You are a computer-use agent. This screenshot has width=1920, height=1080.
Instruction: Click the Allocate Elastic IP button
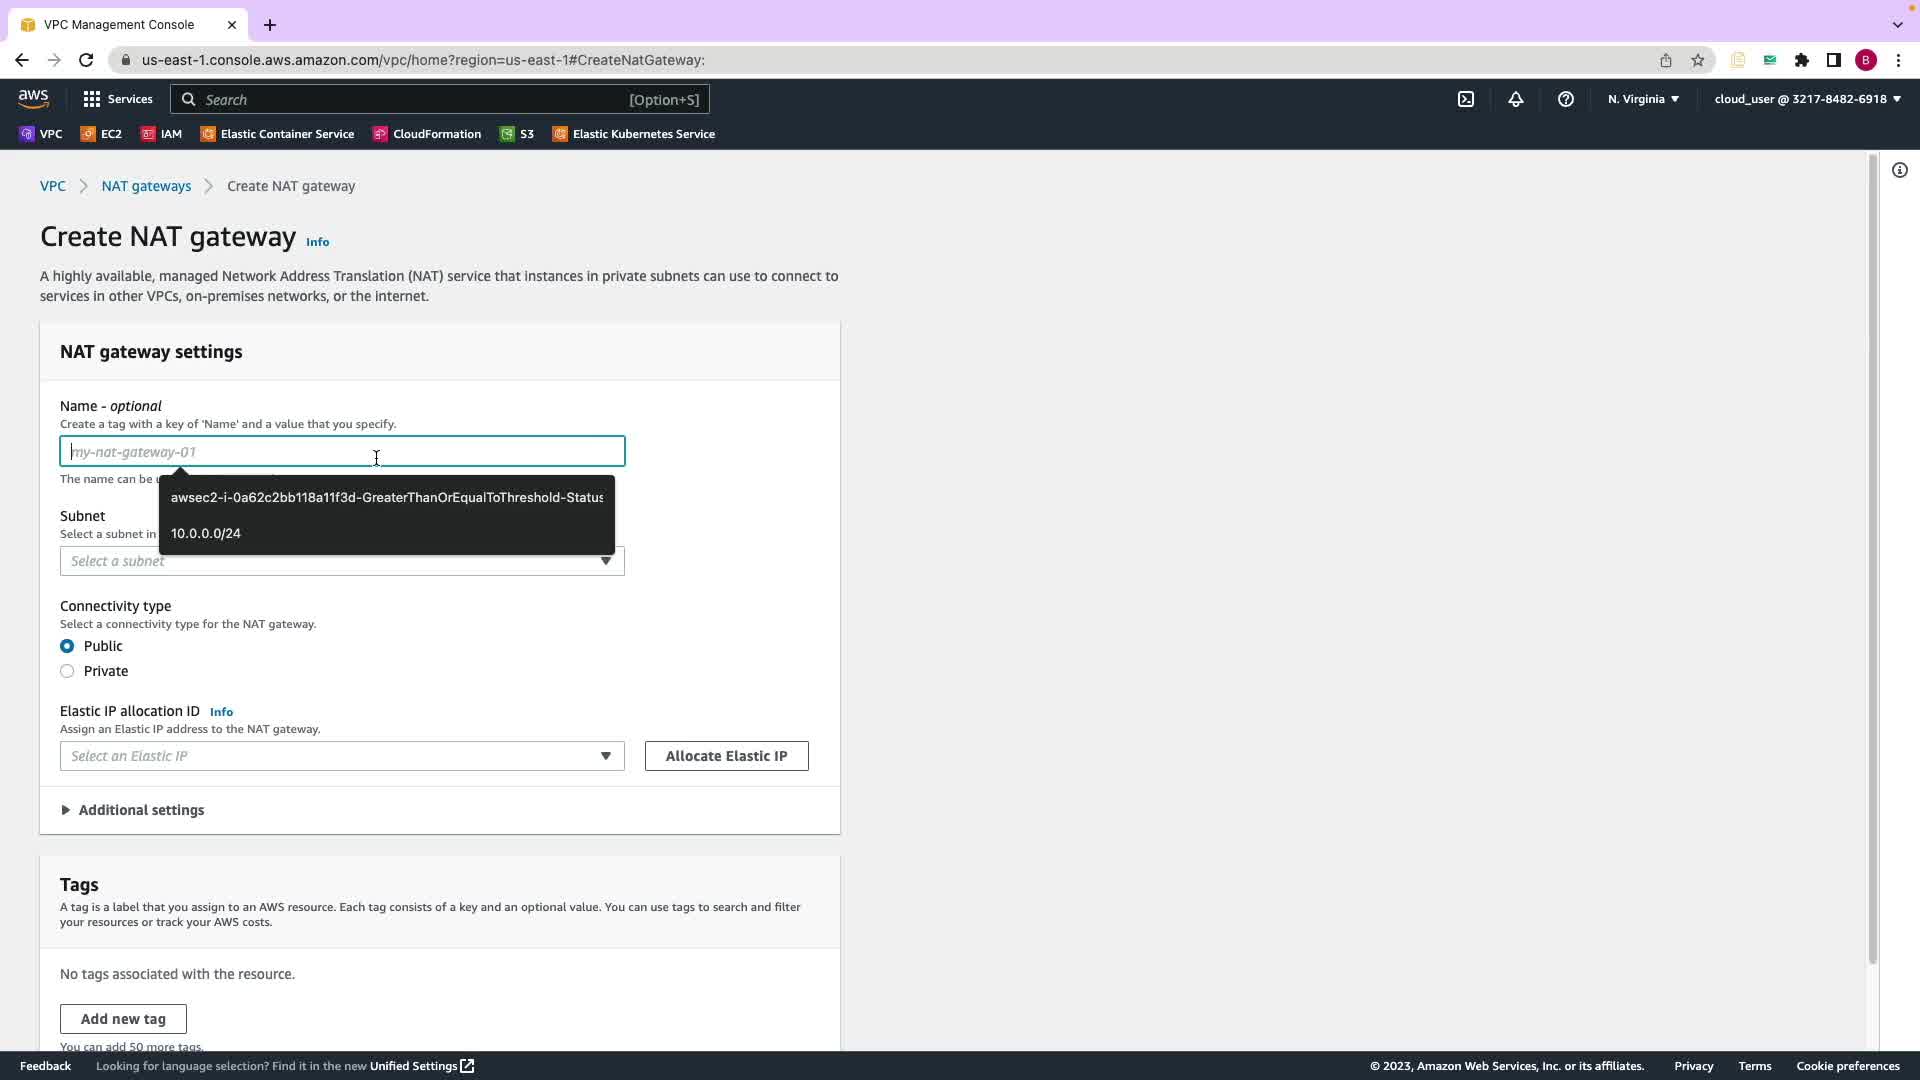[726, 756]
